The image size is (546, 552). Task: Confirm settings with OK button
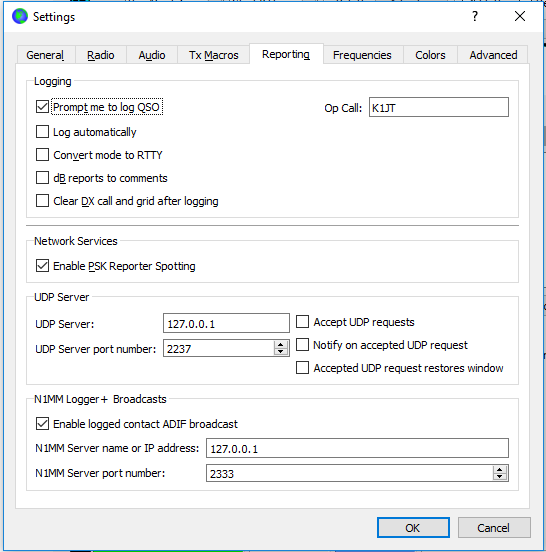point(413,527)
